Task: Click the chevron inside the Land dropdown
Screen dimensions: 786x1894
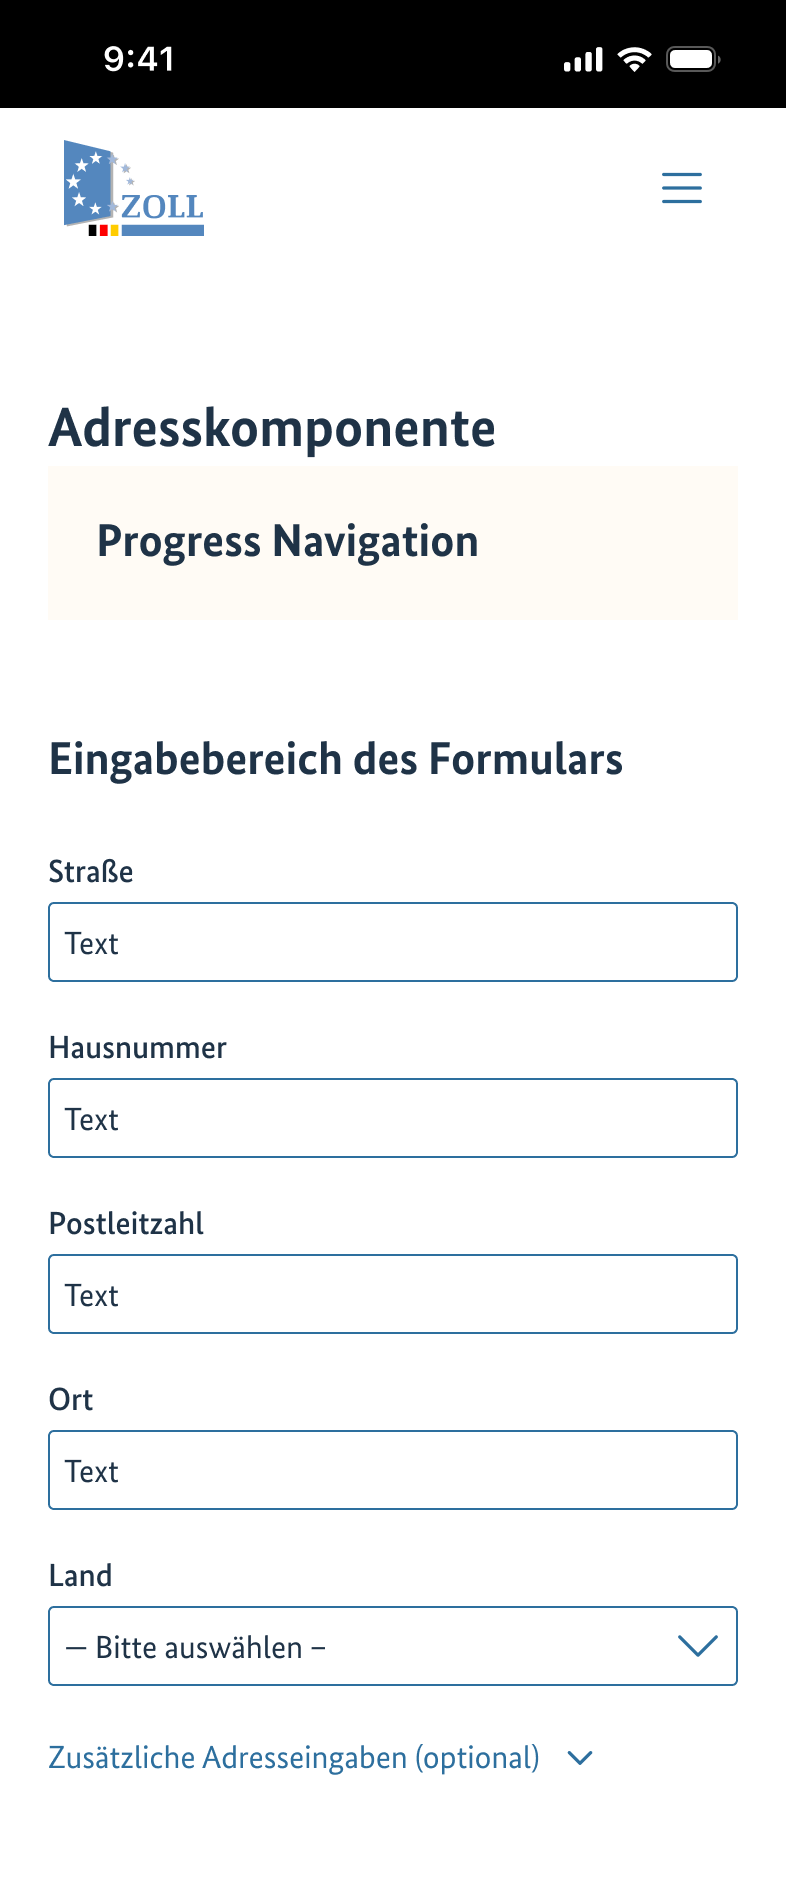Action: (699, 1645)
